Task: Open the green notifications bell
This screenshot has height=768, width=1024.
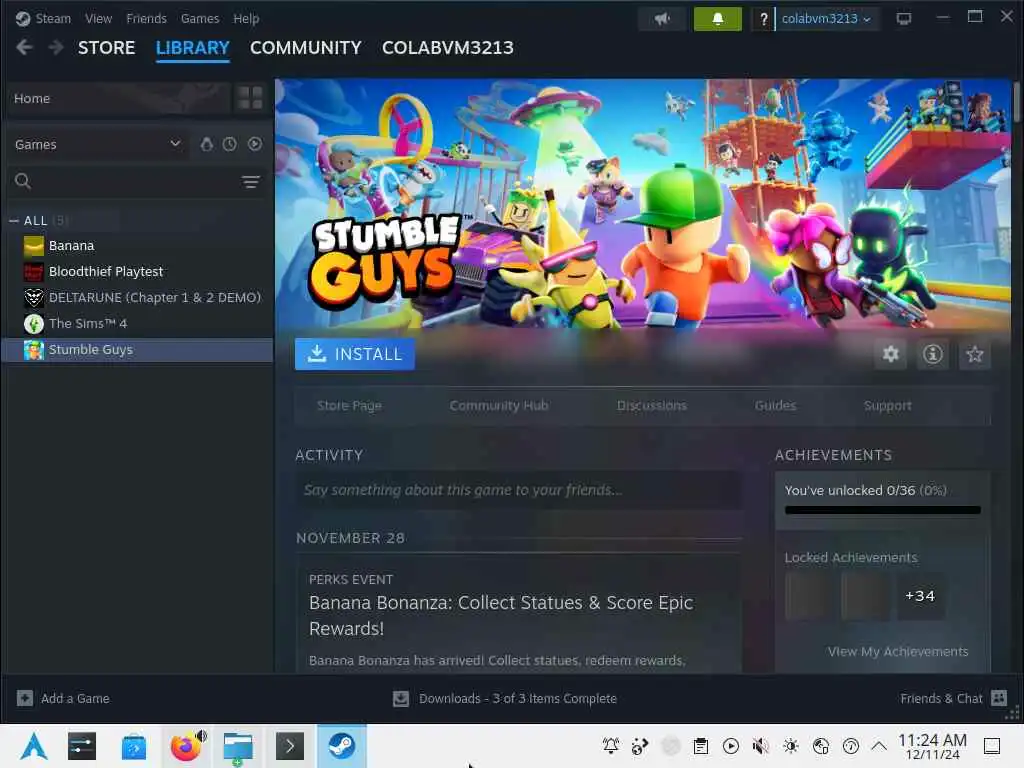Action: pyautogui.click(x=717, y=19)
